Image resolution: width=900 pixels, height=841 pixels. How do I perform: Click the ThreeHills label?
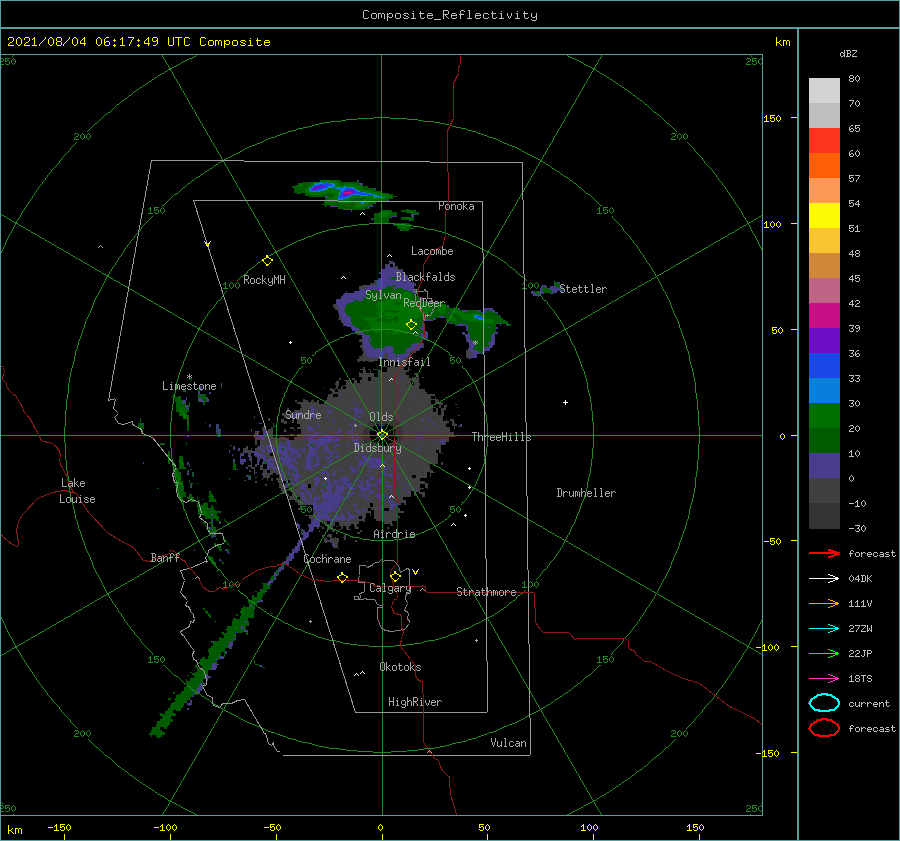(502, 437)
